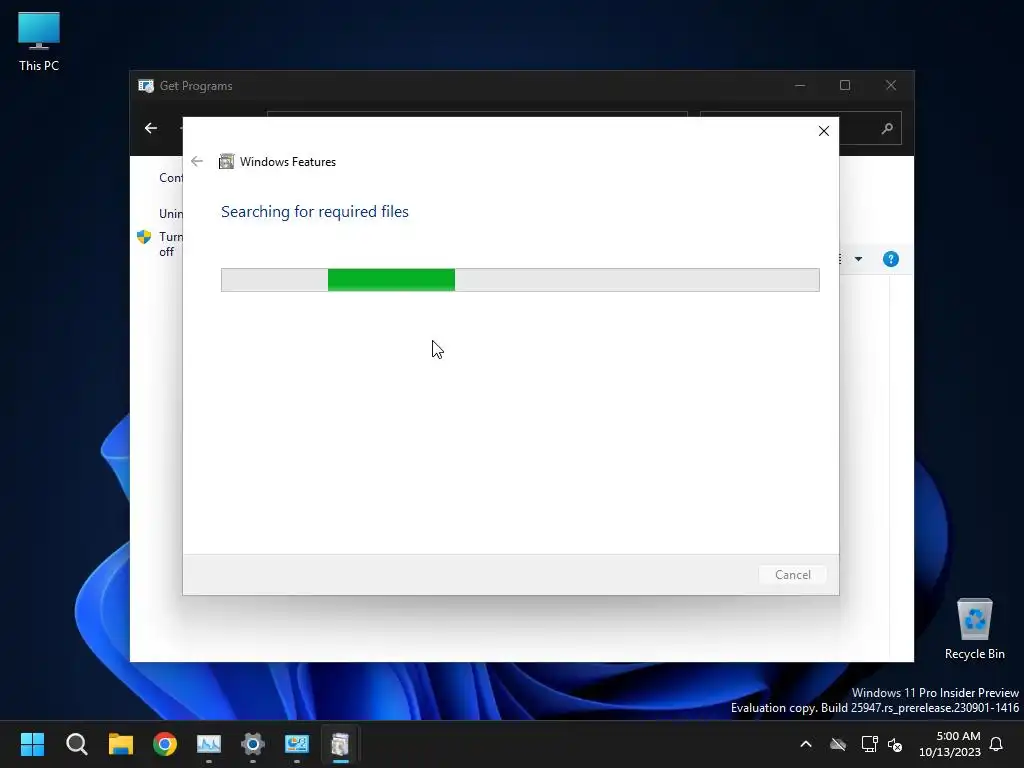
Task: Maximize the Get Programs window
Action: coord(845,86)
